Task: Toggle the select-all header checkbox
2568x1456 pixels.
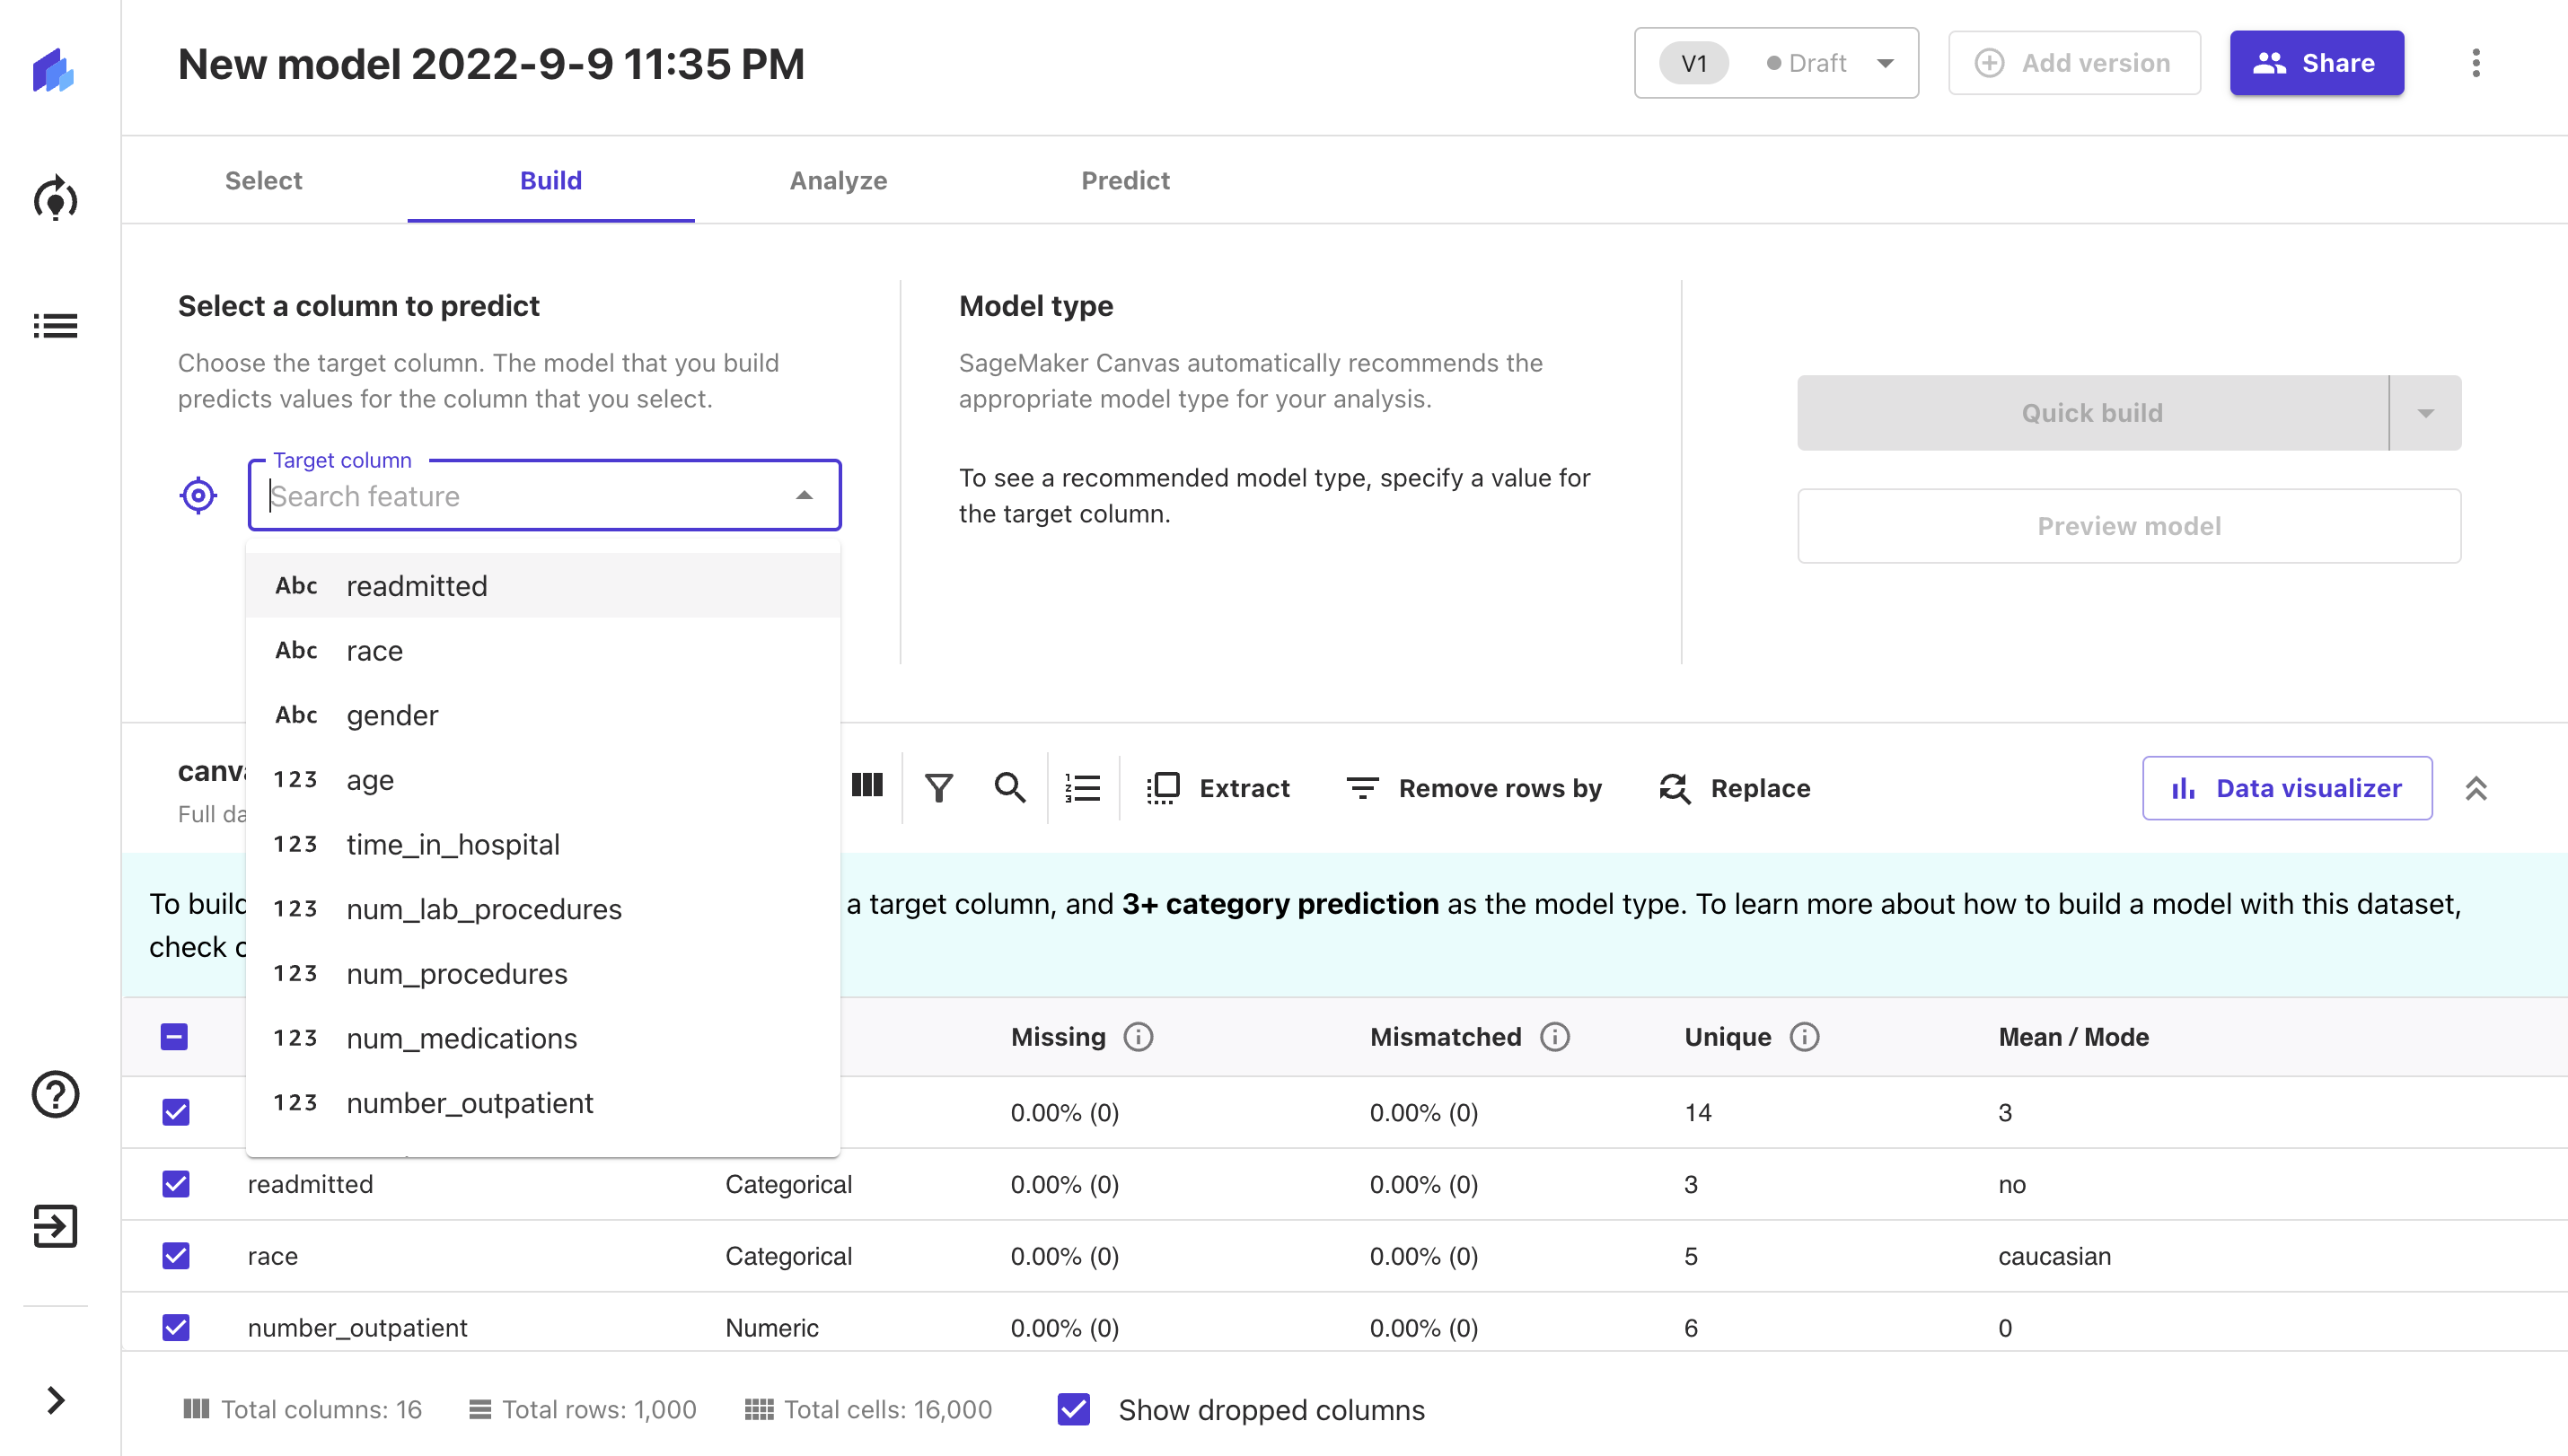Action: (x=174, y=1037)
